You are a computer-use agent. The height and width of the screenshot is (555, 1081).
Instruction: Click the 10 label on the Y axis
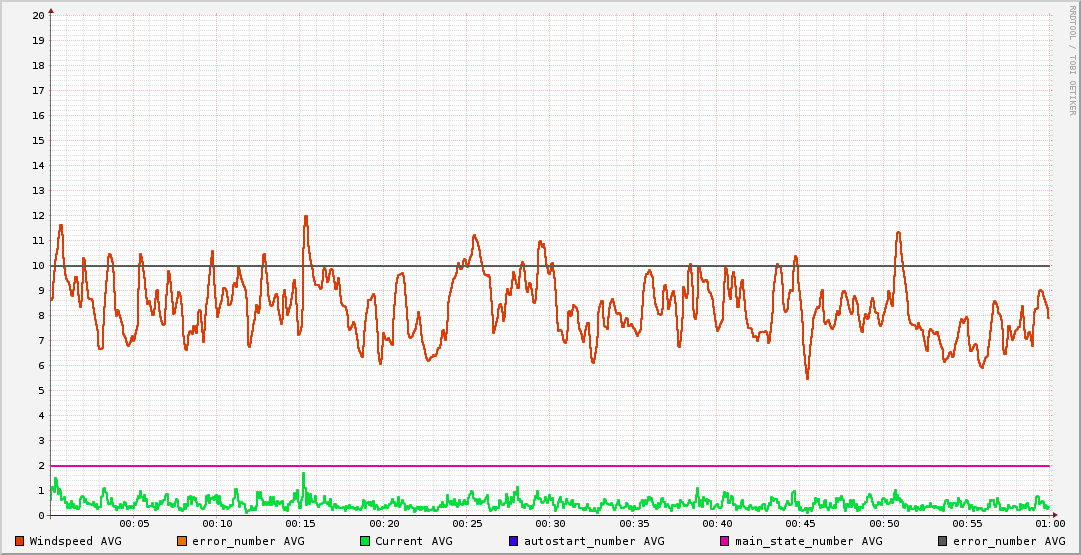(38, 266)
